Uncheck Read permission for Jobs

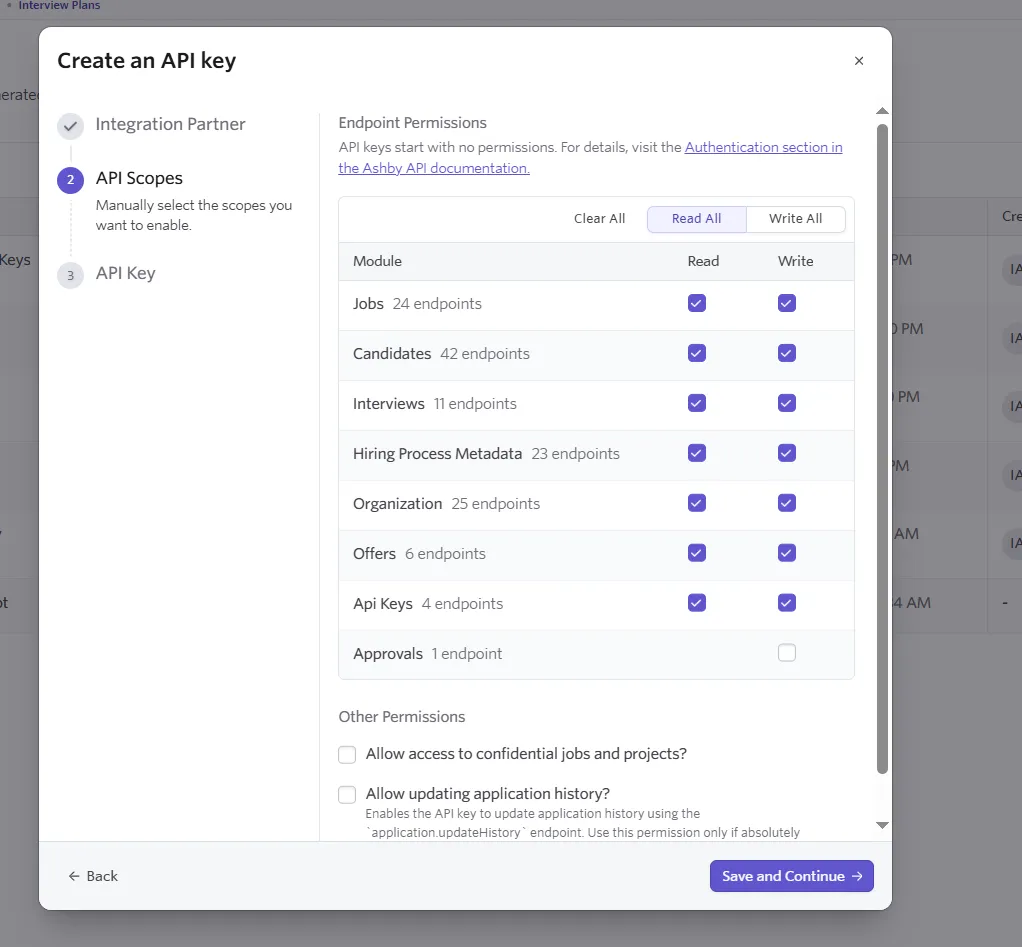coord(697,303)
